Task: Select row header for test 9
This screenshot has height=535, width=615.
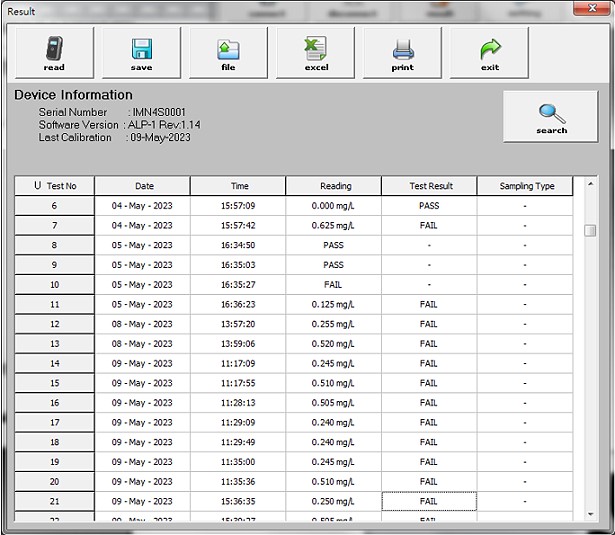Action: (55, 265)
